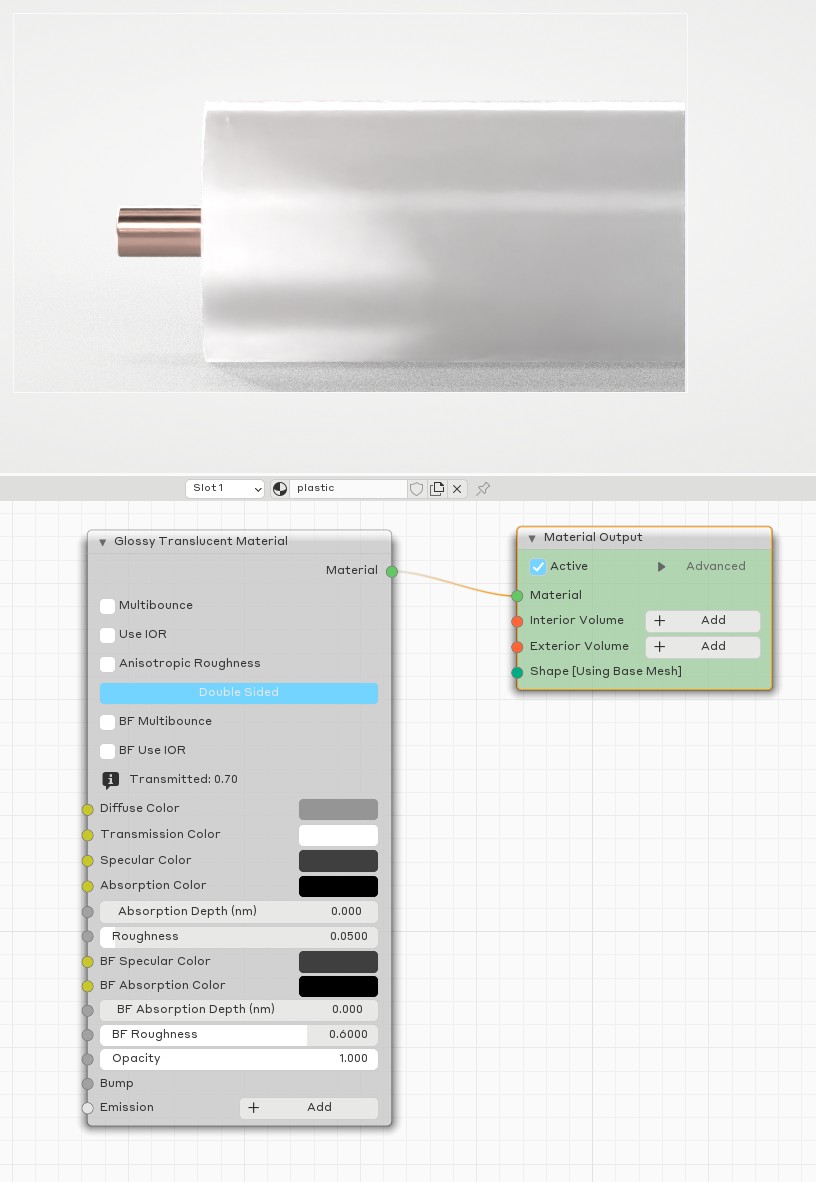Unlink the plastic material with X icon
816x1182 pixels.
tap(457, 489)
